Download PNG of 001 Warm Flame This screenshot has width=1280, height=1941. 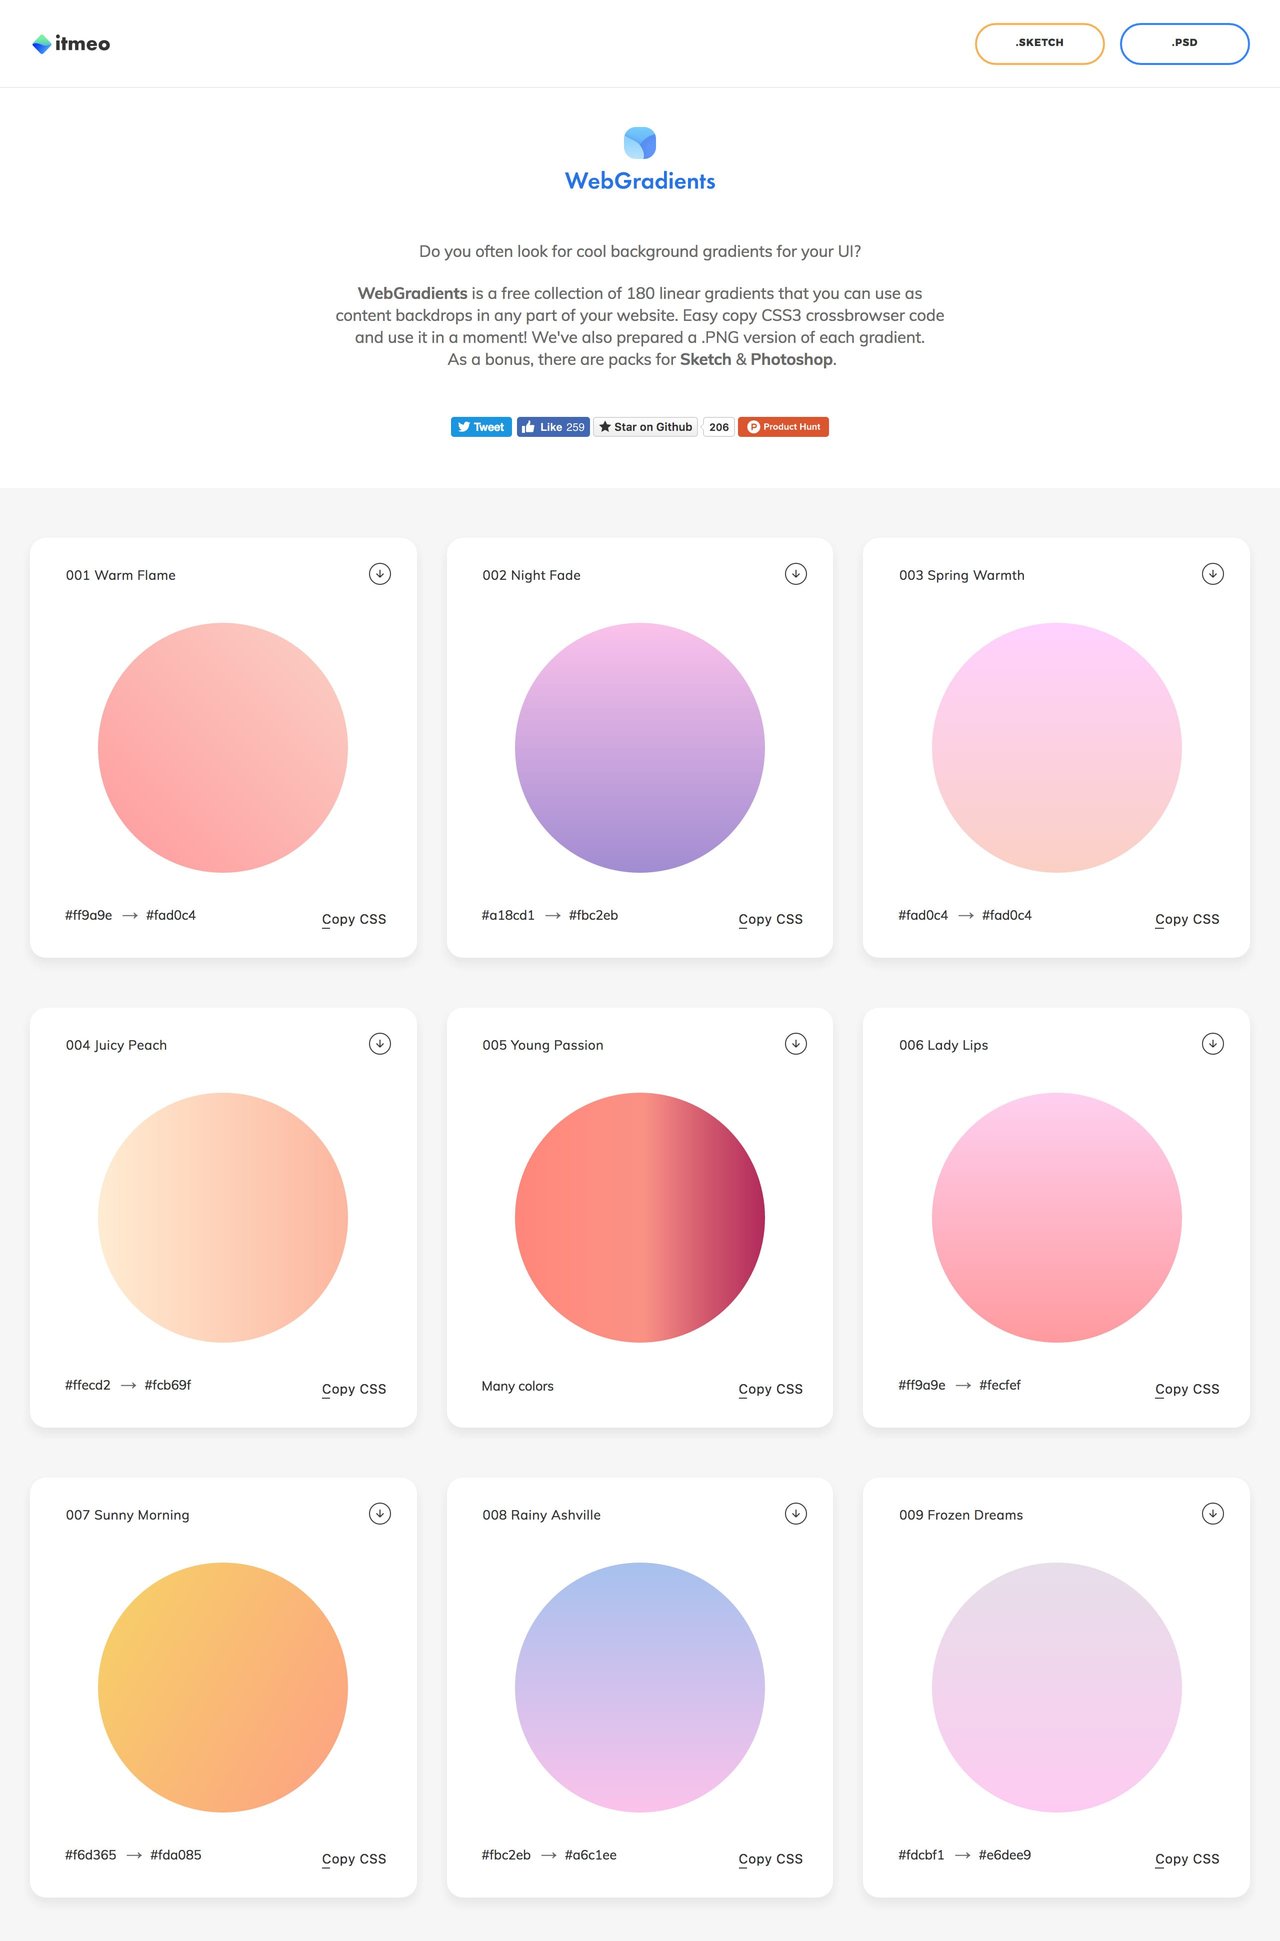tap(380, 574)
